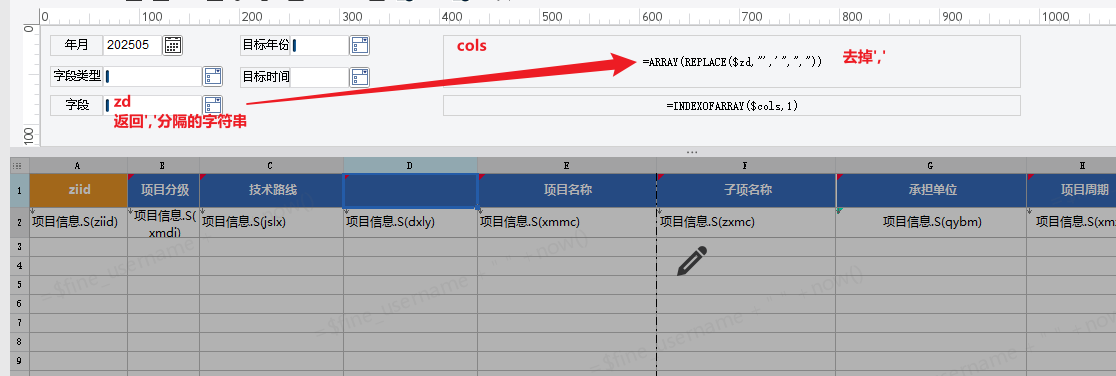Select the =INDEXOFARRAY($cols,1) formula widget
The width and height of the screenshot is (1116, 376).
732,105
